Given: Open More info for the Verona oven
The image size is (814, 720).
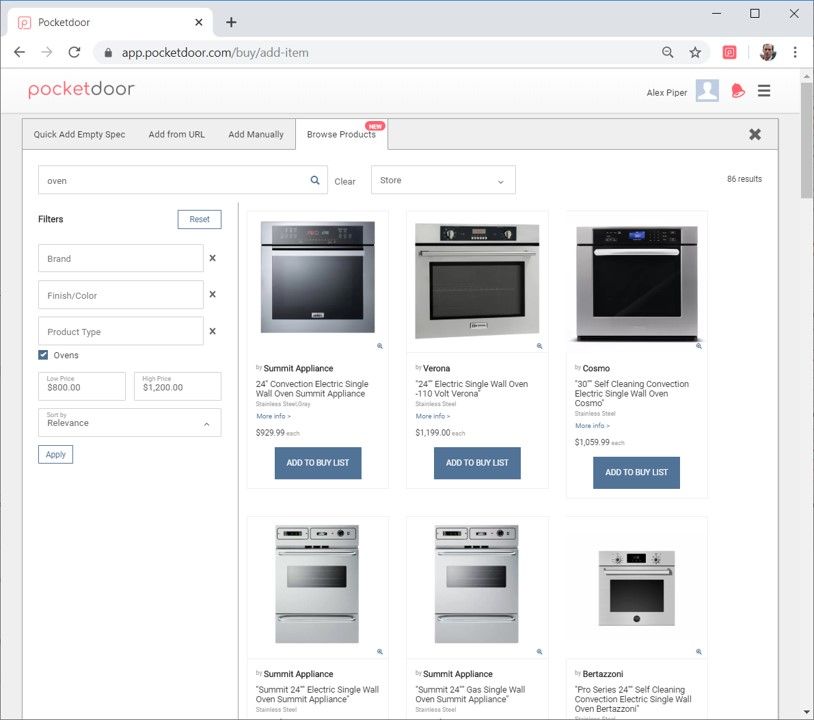Looking at the screenshot, I should pyautogui.click(x=433, y=416).
